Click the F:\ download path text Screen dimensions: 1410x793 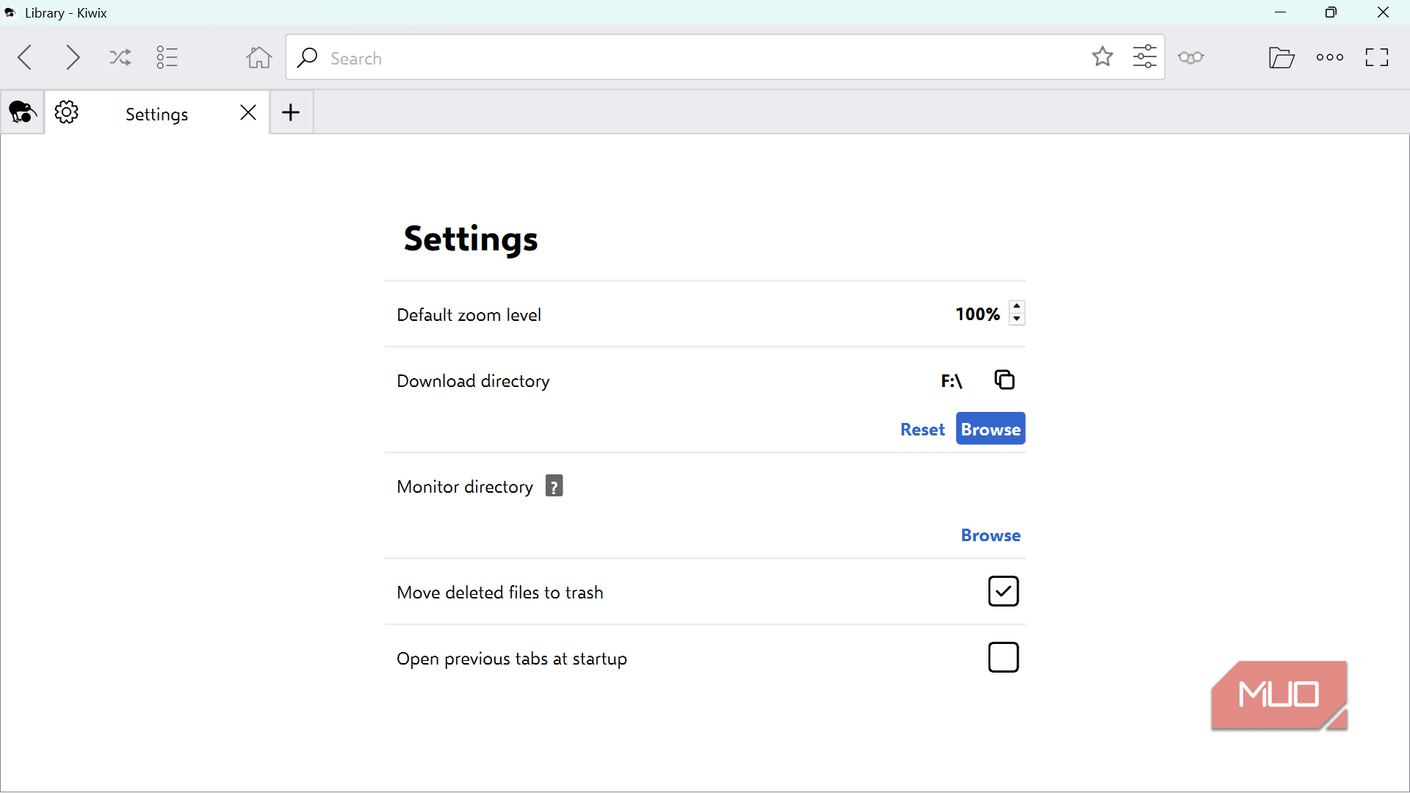coord(951,381)
